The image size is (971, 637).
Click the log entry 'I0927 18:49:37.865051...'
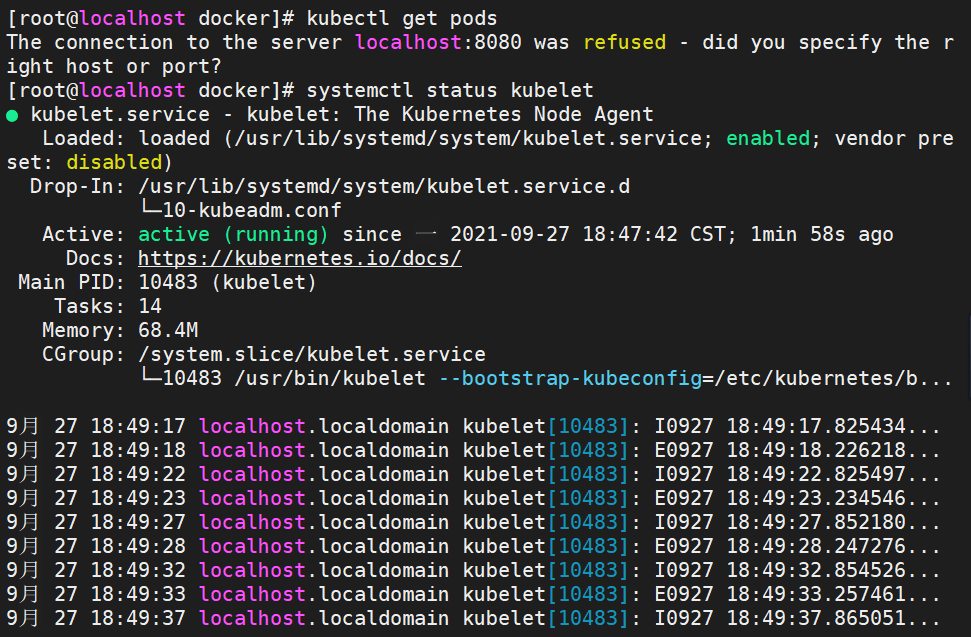[x=798, y=618]
